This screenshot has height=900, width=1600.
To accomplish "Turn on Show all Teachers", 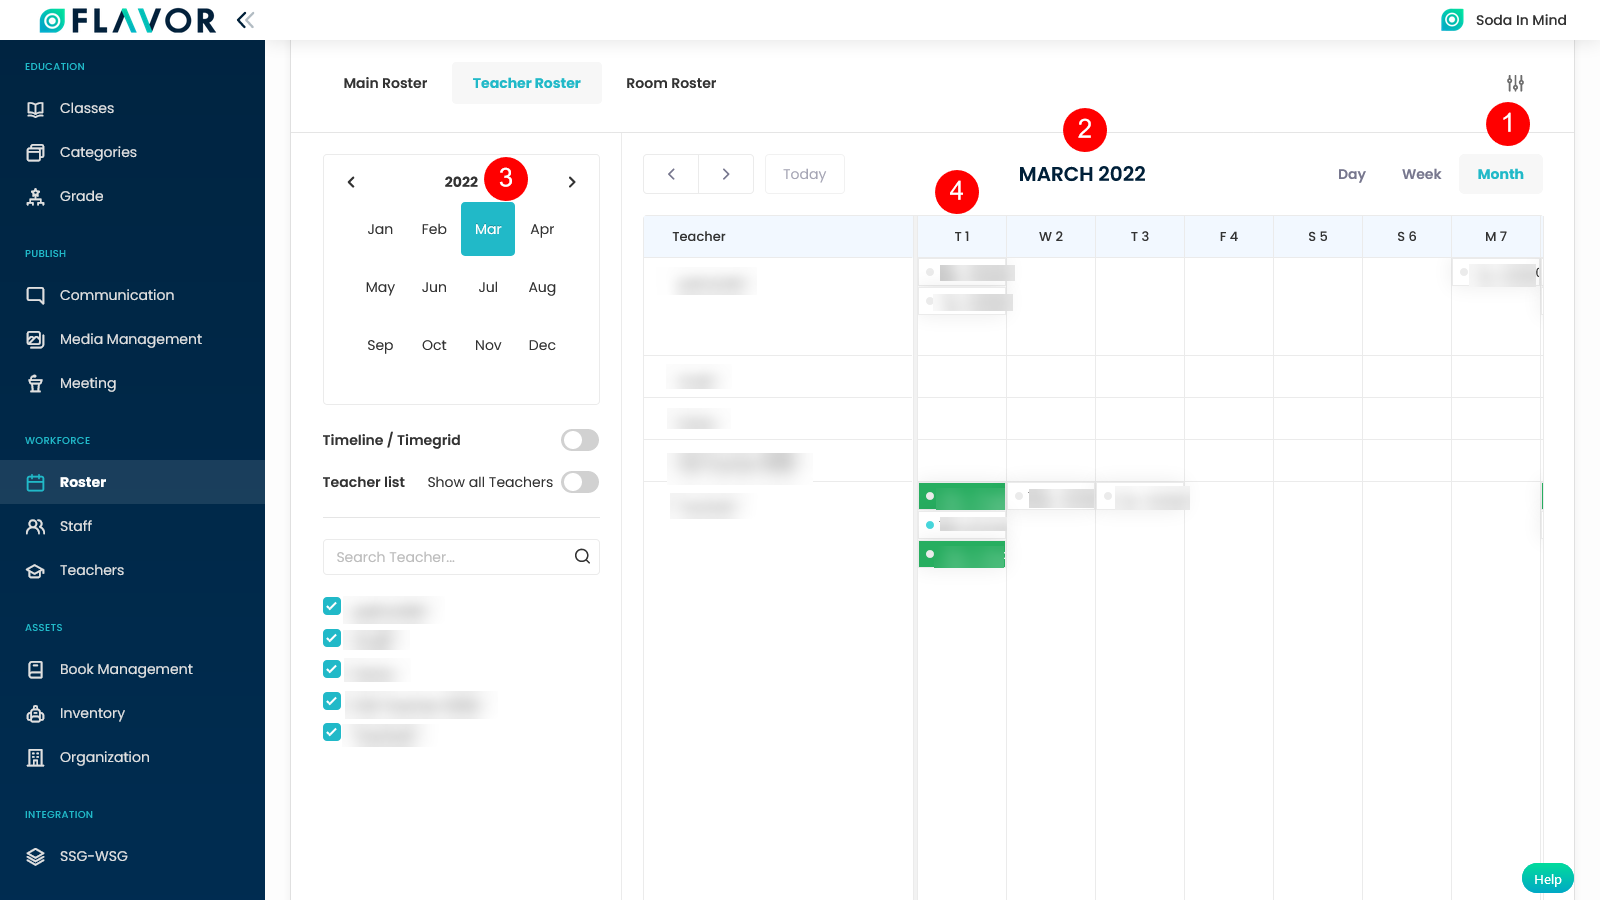I will tap(579, 481).
